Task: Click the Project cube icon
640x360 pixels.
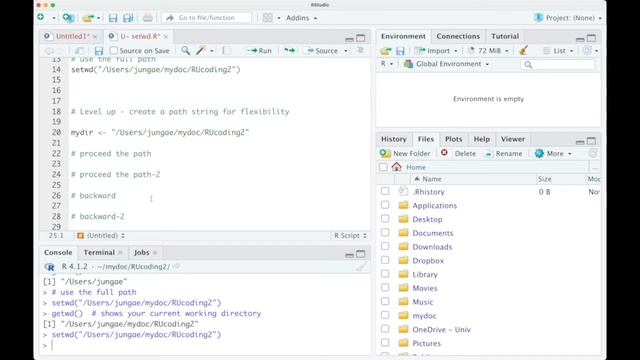Action: tap(539, 18)
